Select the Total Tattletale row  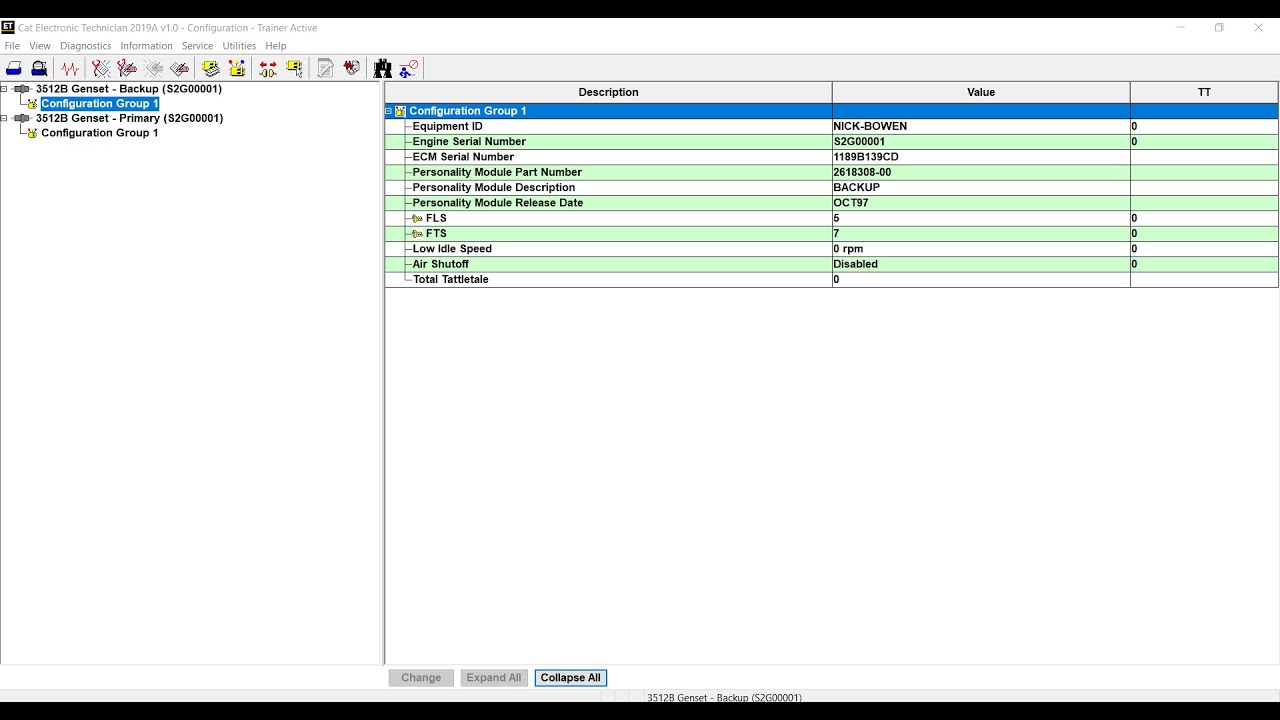coord(831,280)
